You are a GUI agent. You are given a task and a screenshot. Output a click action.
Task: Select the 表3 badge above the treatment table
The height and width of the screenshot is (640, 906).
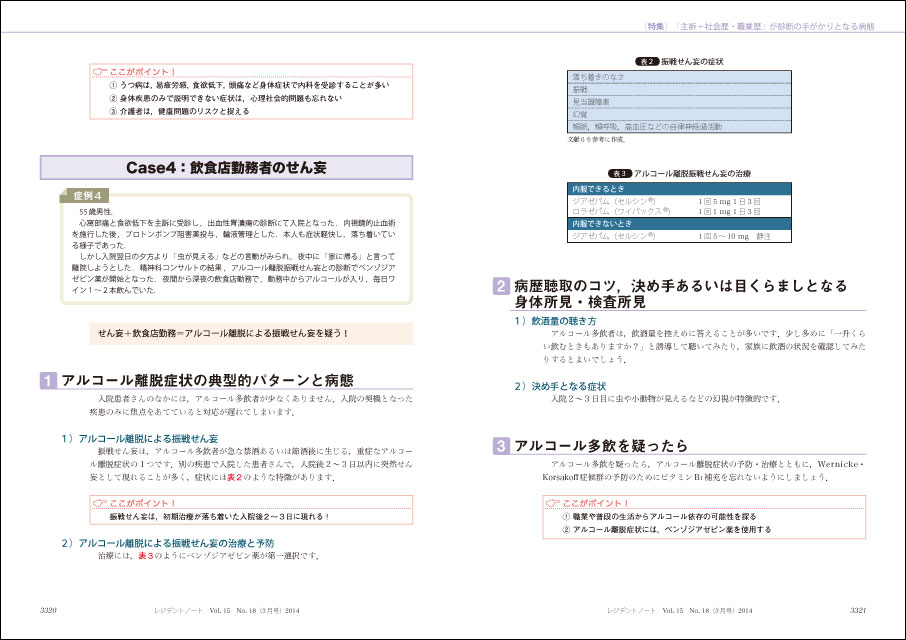point(619,173)
